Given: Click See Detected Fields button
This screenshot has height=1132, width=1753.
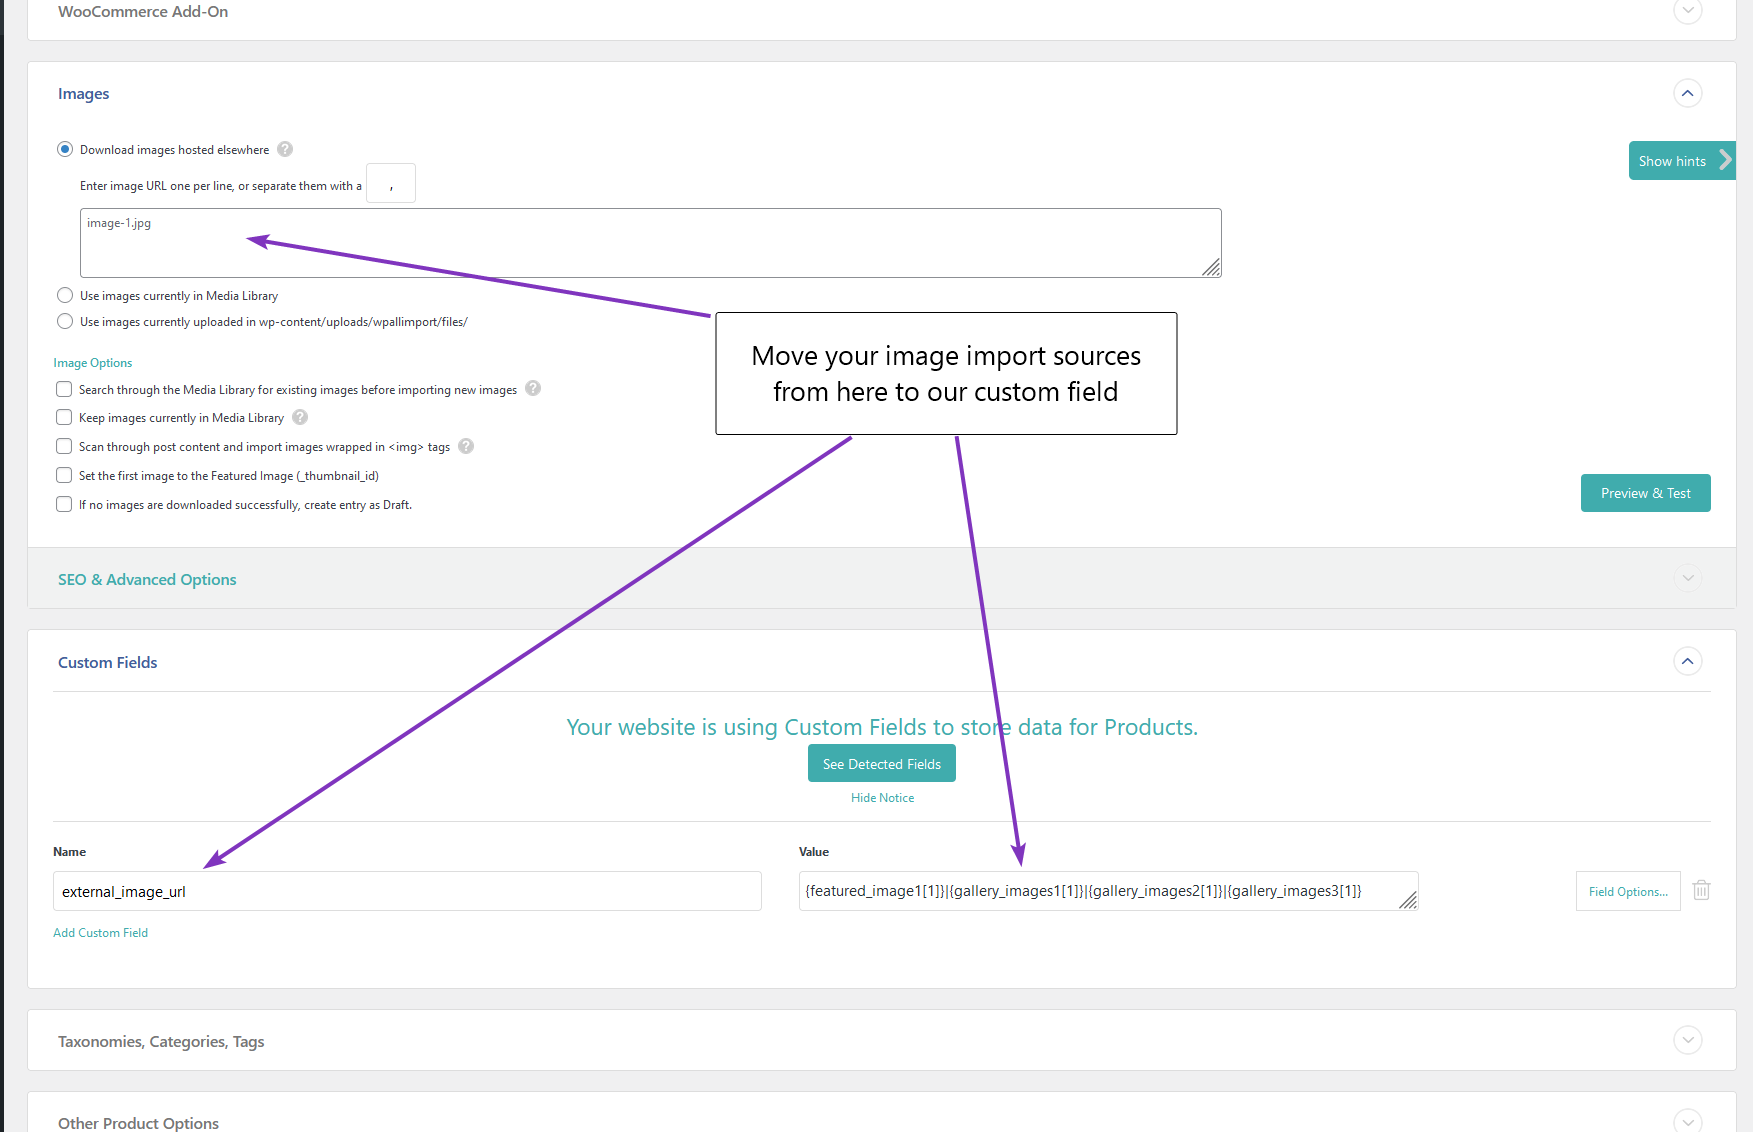Looking at the screenshot, I should click(881, 764).
